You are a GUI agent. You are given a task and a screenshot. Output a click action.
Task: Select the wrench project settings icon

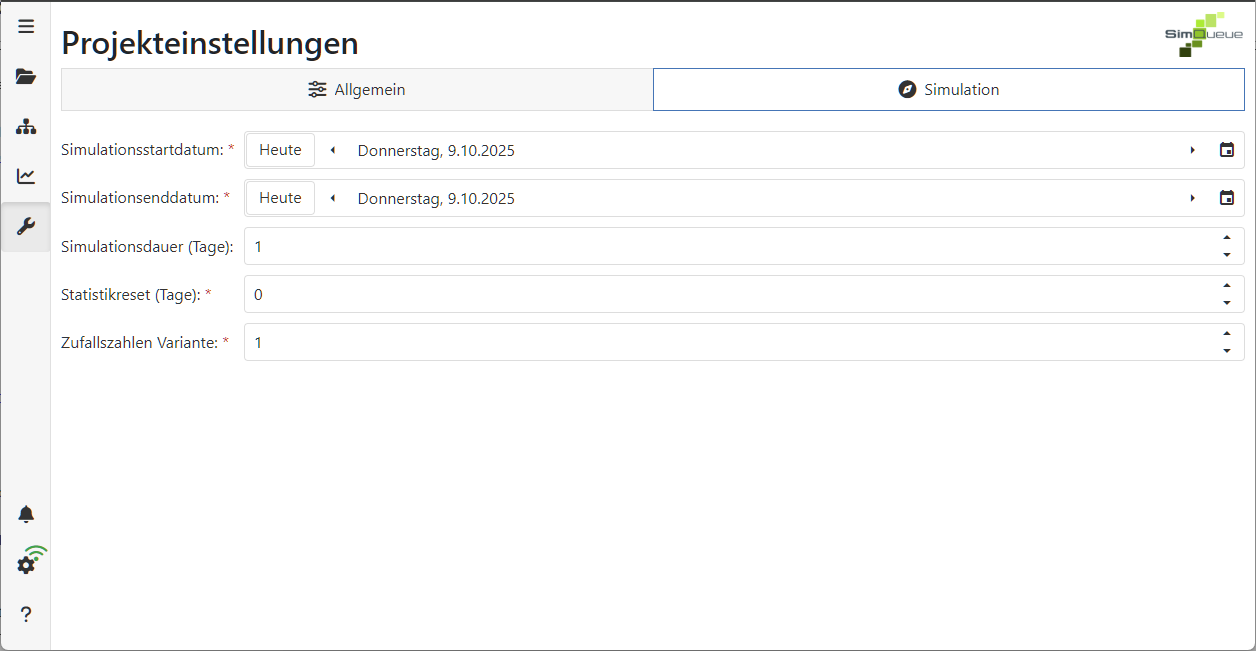26,227
